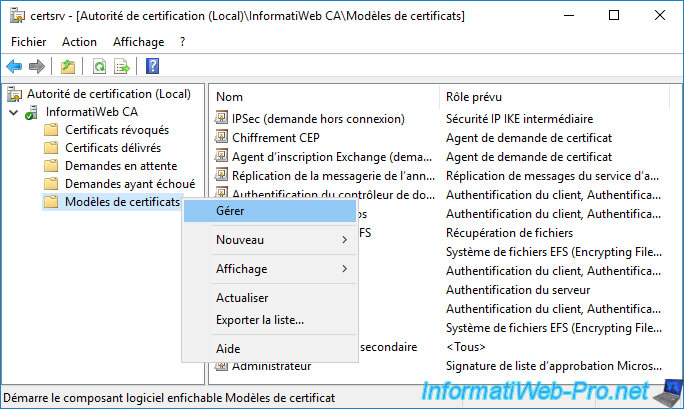
Task: Select the Demandes en attente folder
Action: pyautogui.click(x=120, y=166)
